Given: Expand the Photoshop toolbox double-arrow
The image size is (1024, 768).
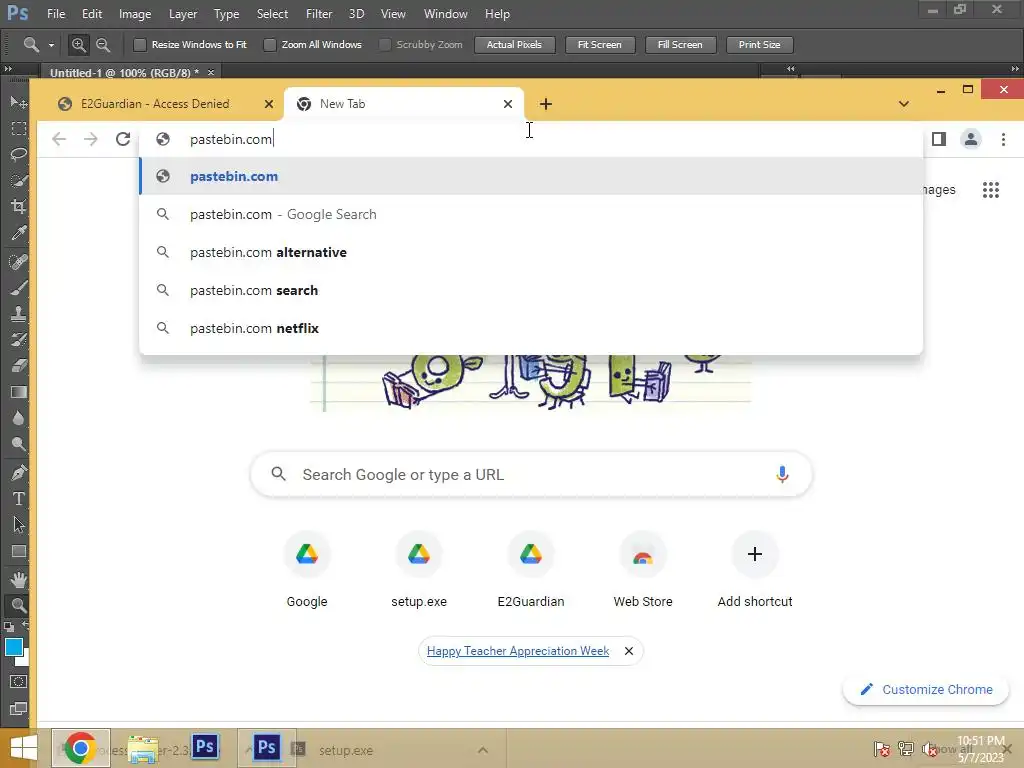Looking at the screenshot, I should click(8, 69).
